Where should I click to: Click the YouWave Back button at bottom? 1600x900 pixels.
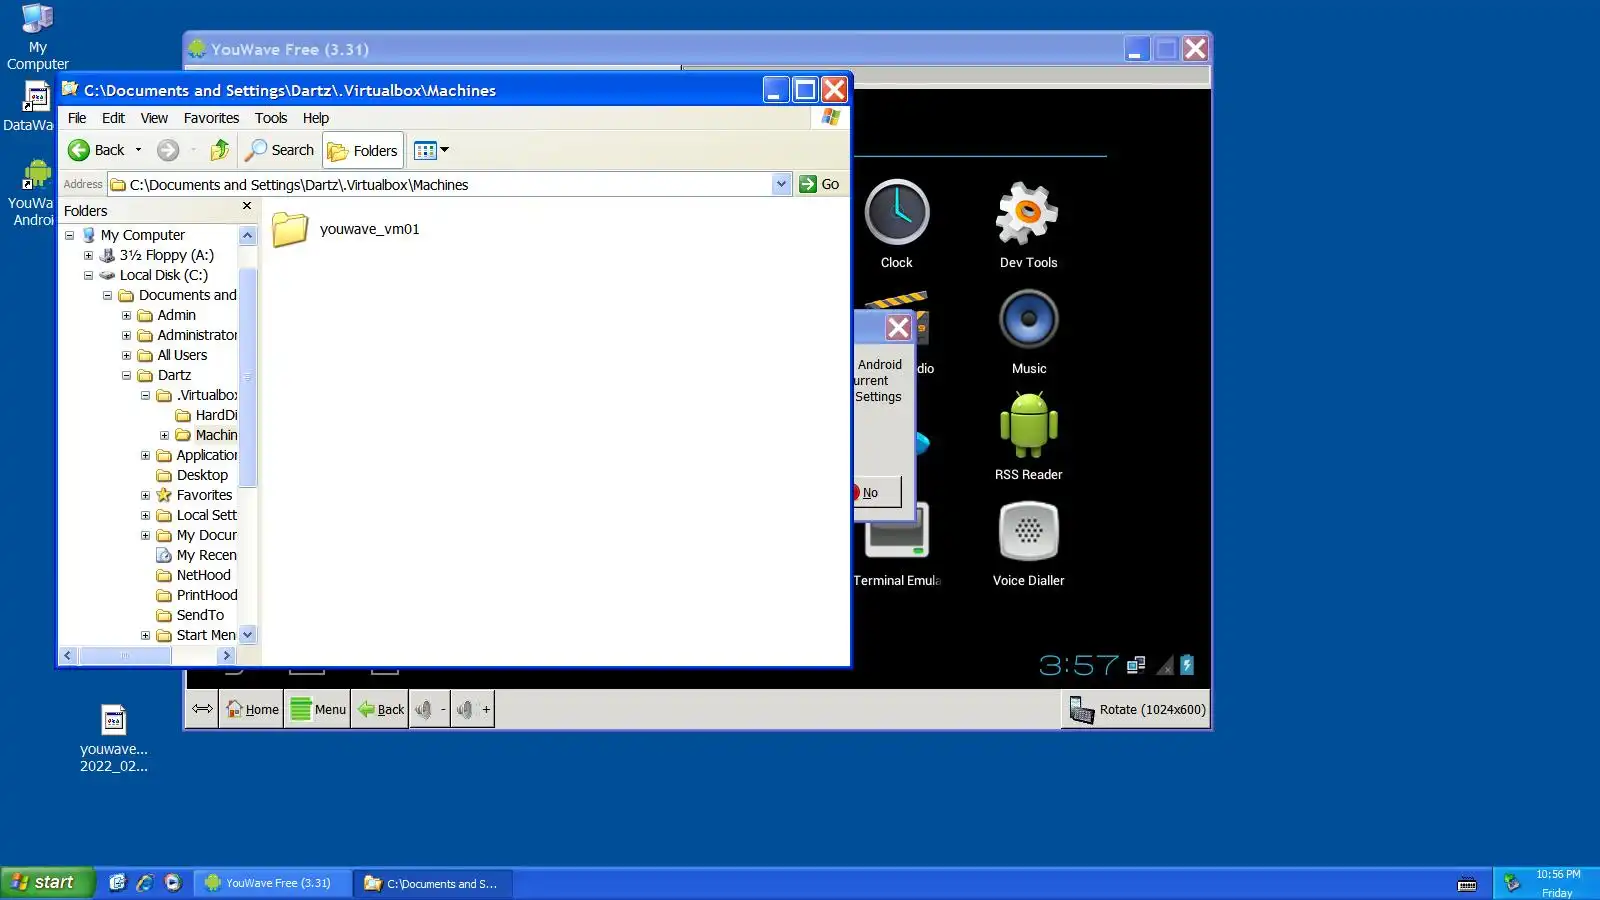(380, 709)
